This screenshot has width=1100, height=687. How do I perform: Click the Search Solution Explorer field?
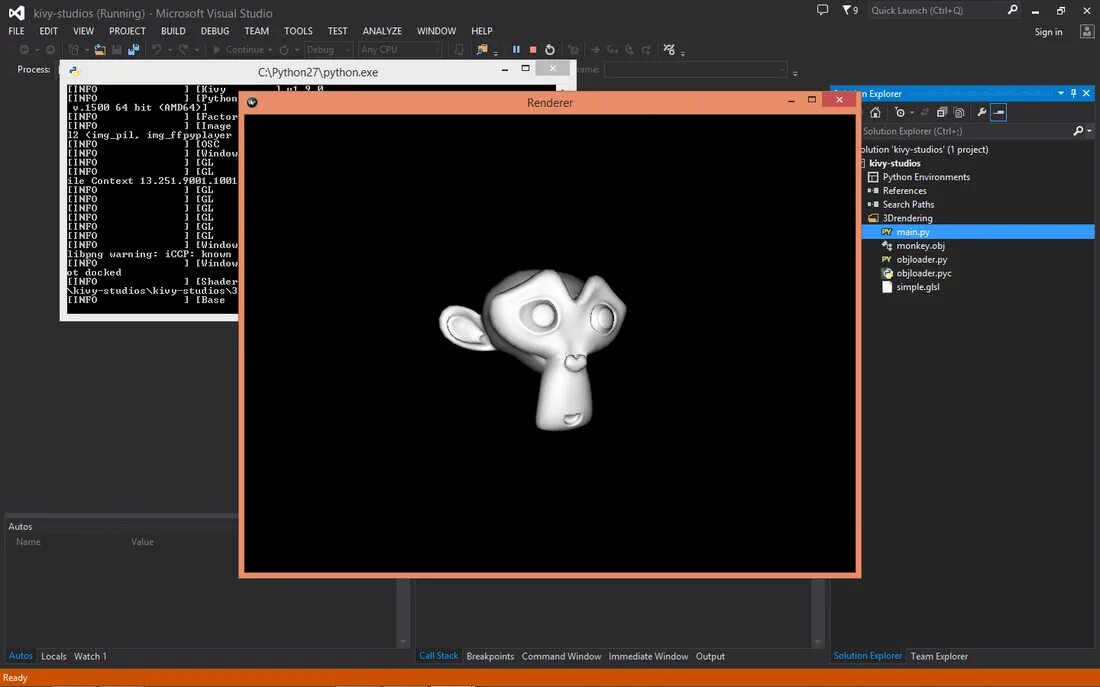pyautogui.click(x=967, y=131)
